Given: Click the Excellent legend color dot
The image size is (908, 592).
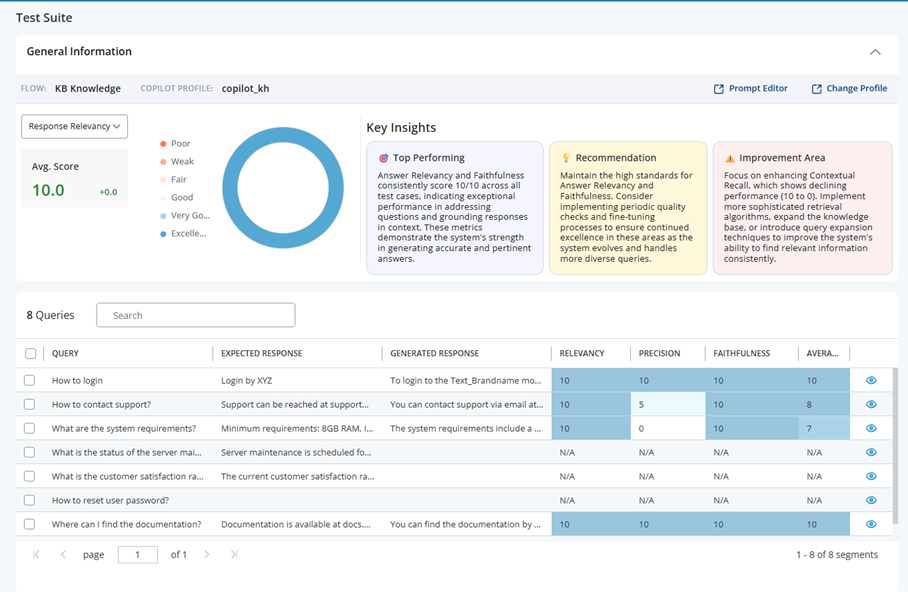Looking at the screenshot, I should tap(163, 233).
